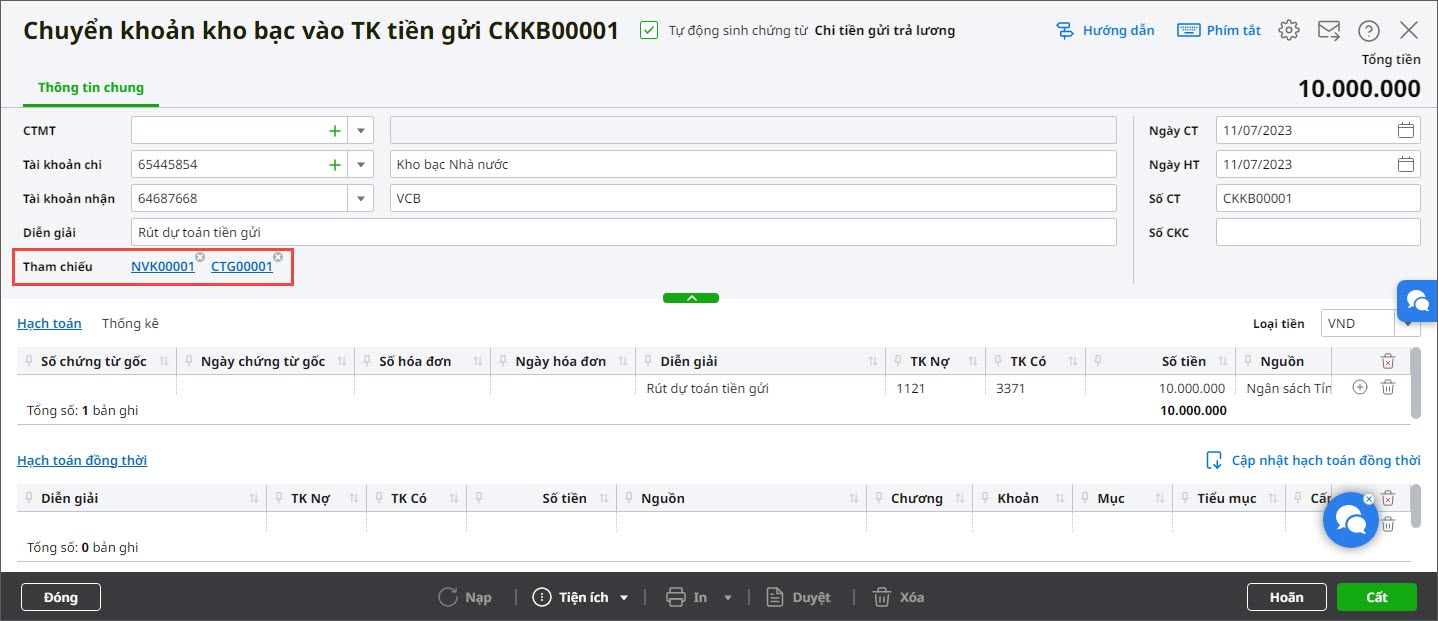The height and width of the screenshot is (621, 1438).
Task: Open the settings gear icon
Action: pos(1289,30)
